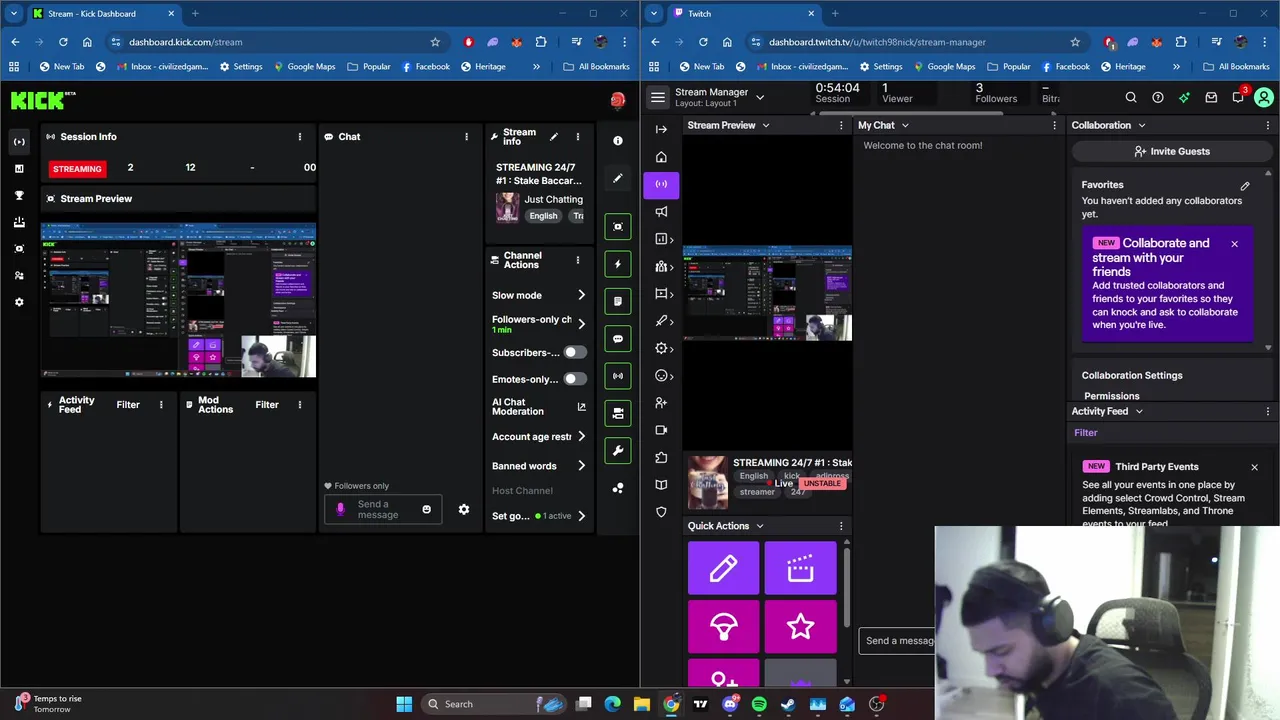This screenshot has height=720, width=1280.
Task: Open Twitch sidebar camera icon
Action: pos(661,430)
